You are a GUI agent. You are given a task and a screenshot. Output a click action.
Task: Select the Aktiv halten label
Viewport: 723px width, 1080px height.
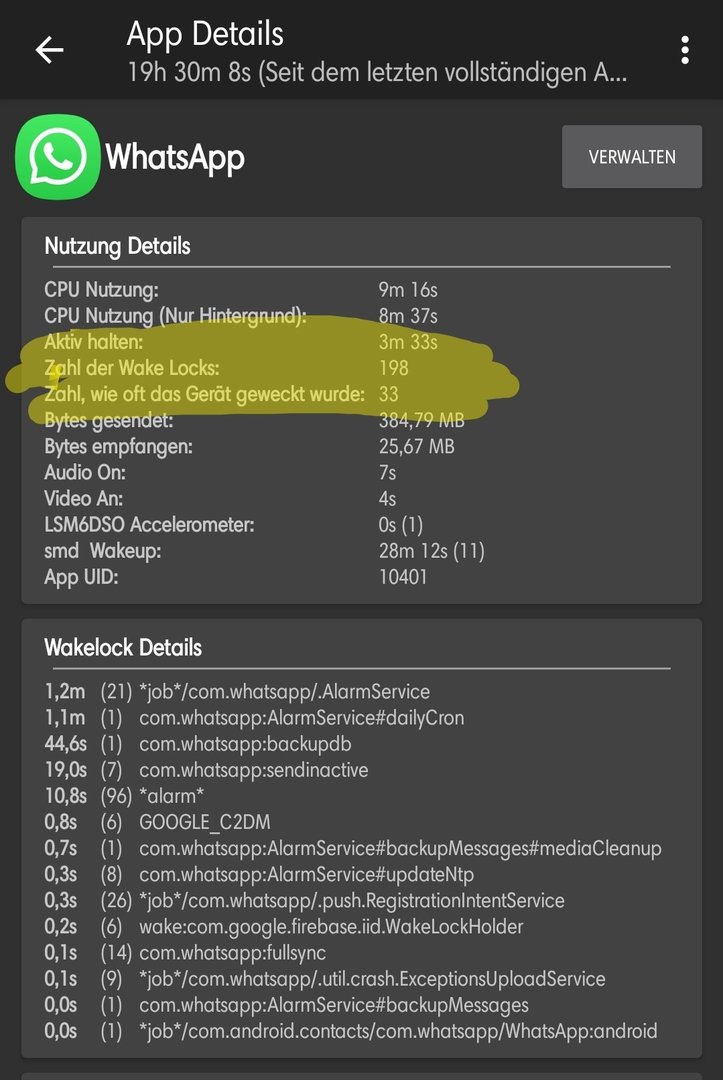tap(94, 342)
